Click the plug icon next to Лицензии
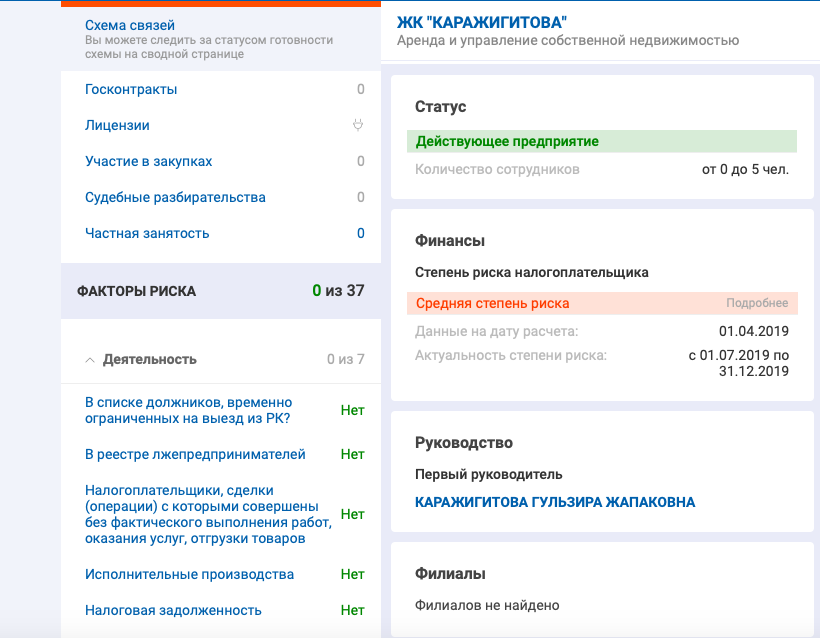 (x=358, y=125)
